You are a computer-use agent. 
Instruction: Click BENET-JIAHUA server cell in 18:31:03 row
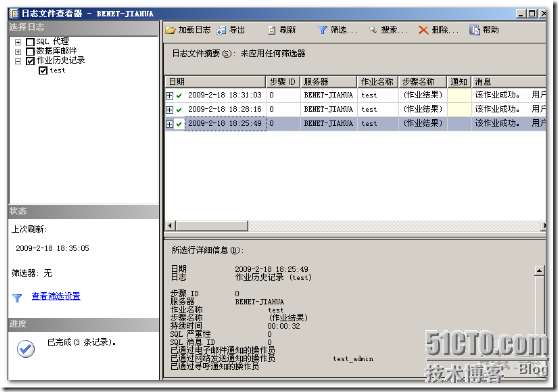pyautogui.click(x=328, y=95)
